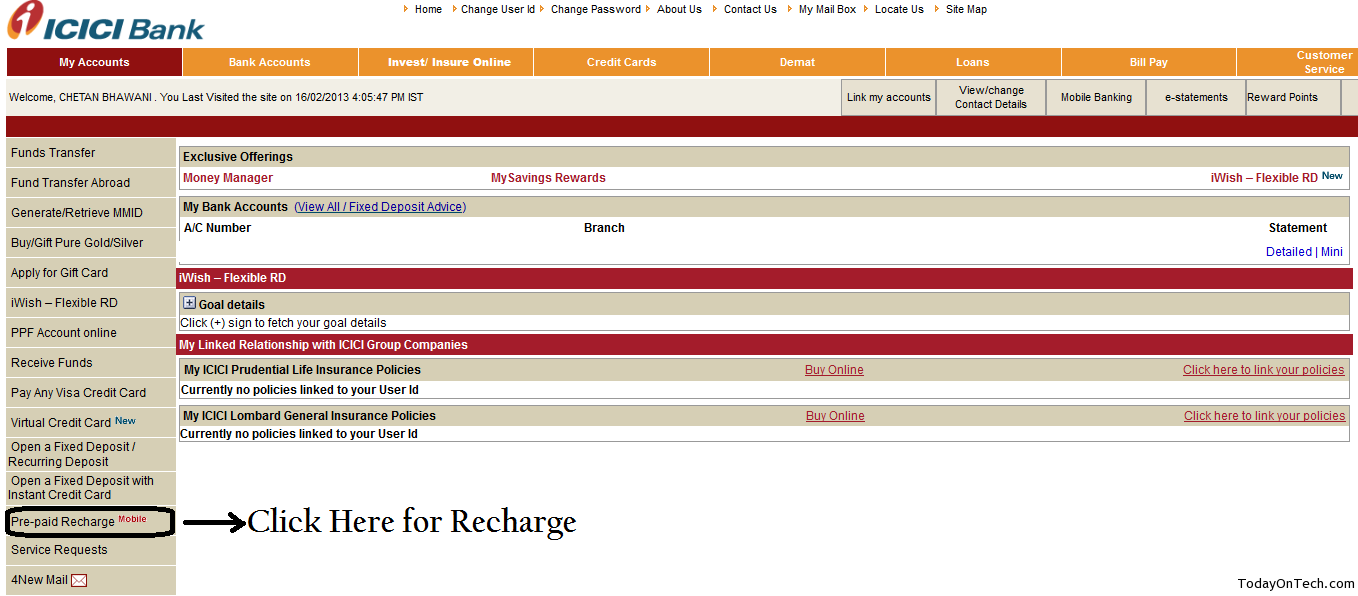
Task: Click the Change Password link
Action: click(596, 9)
